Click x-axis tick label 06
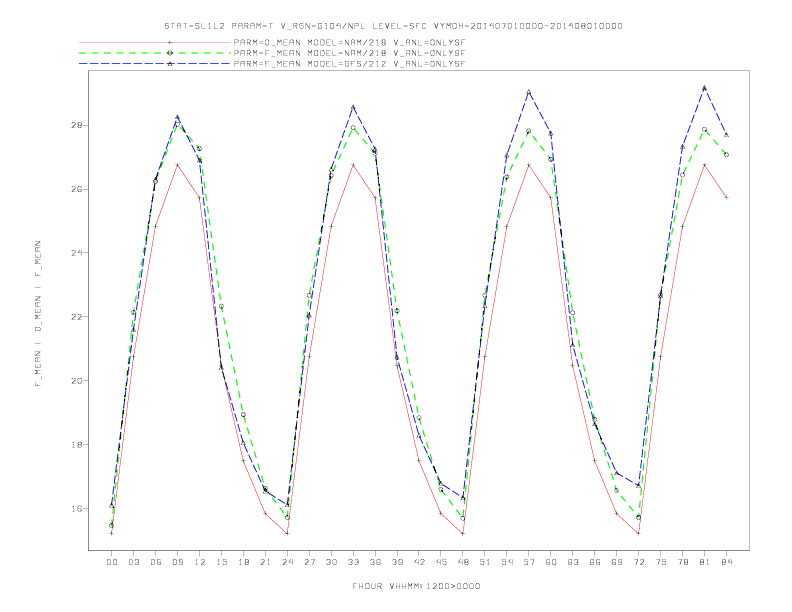The width and height of the screenshot is (792, 612). 156,562
